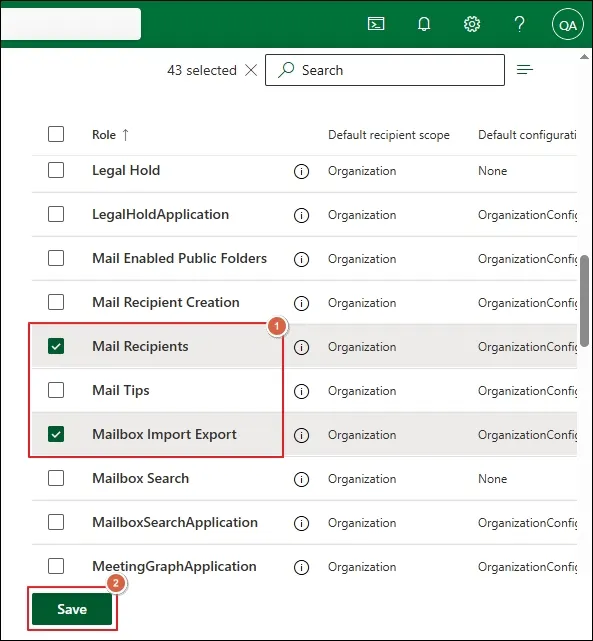Check Mail Recipient Creation checkbox

pyautogui.click(x=56, y=302)
